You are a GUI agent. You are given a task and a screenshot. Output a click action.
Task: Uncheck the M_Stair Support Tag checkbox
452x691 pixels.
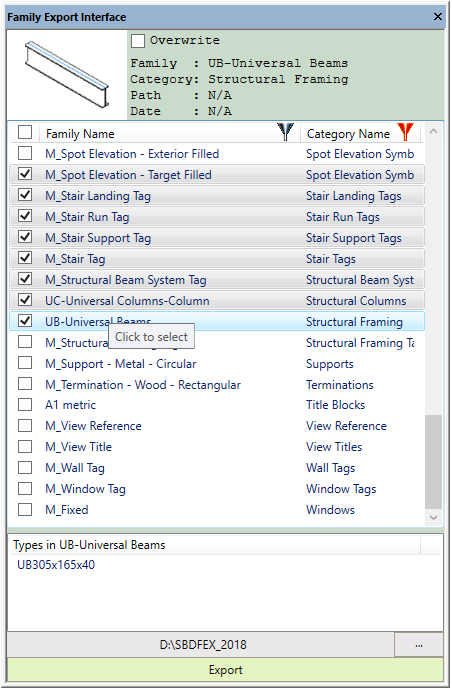tap(25, 238)
